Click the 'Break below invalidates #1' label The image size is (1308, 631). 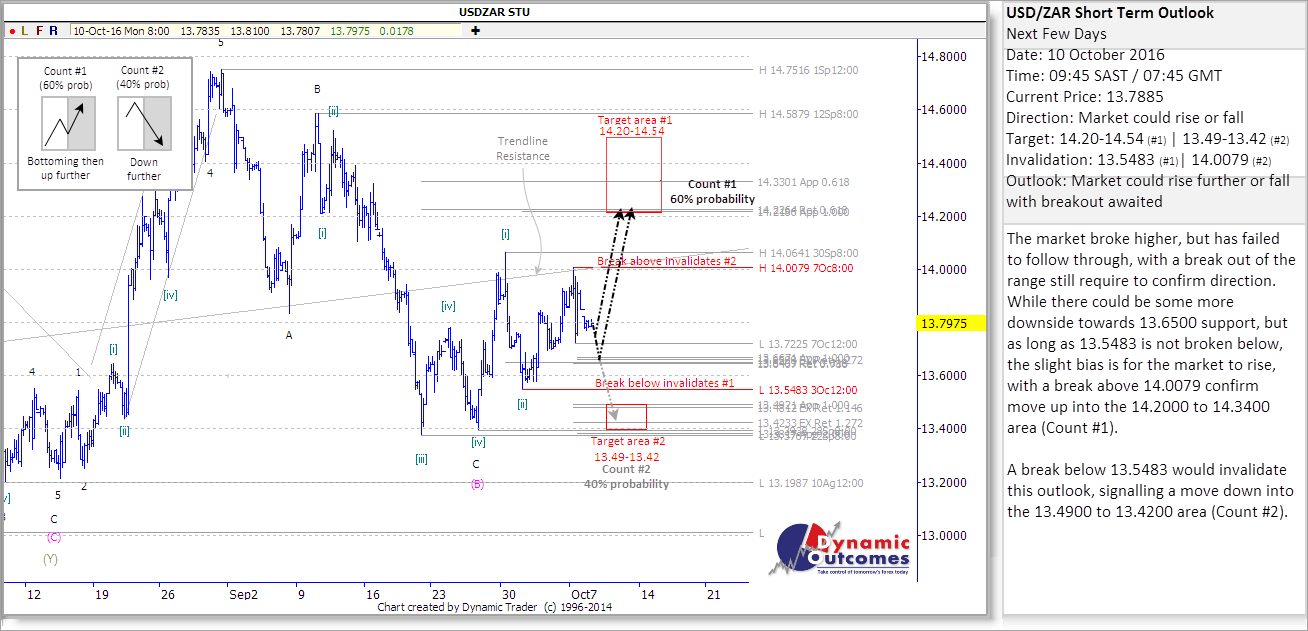tap(665, 383)
